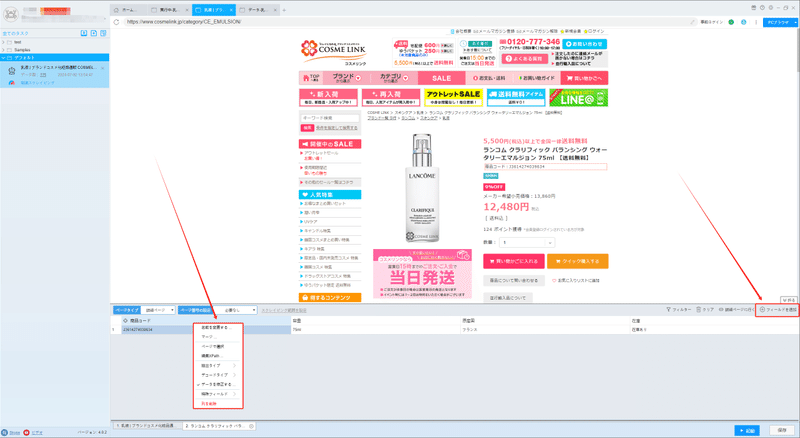Open the 数量 quantity dropdown on the product page
The width and height of the screenshot is (800, 438).
526,242
